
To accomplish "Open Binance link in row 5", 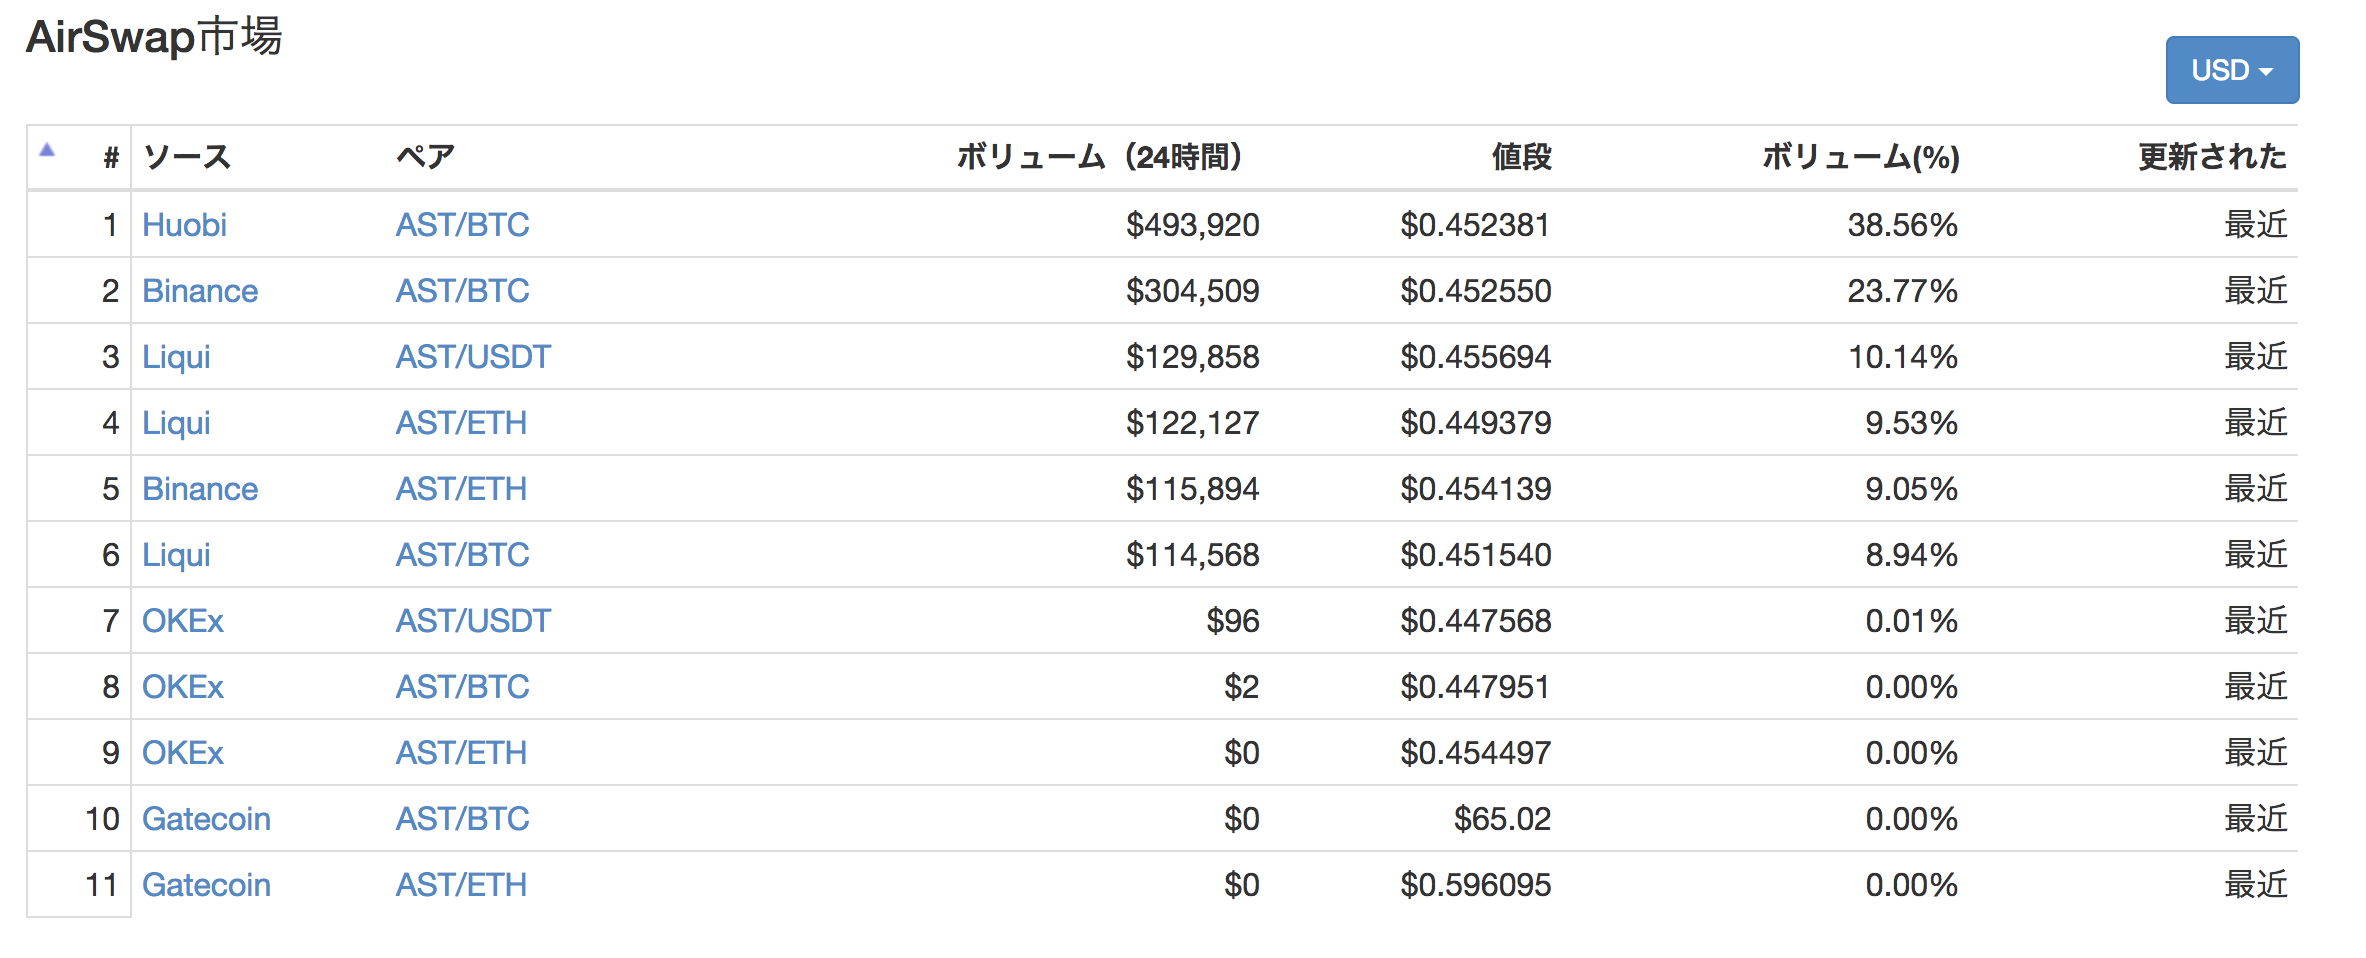I will (200, 489).
